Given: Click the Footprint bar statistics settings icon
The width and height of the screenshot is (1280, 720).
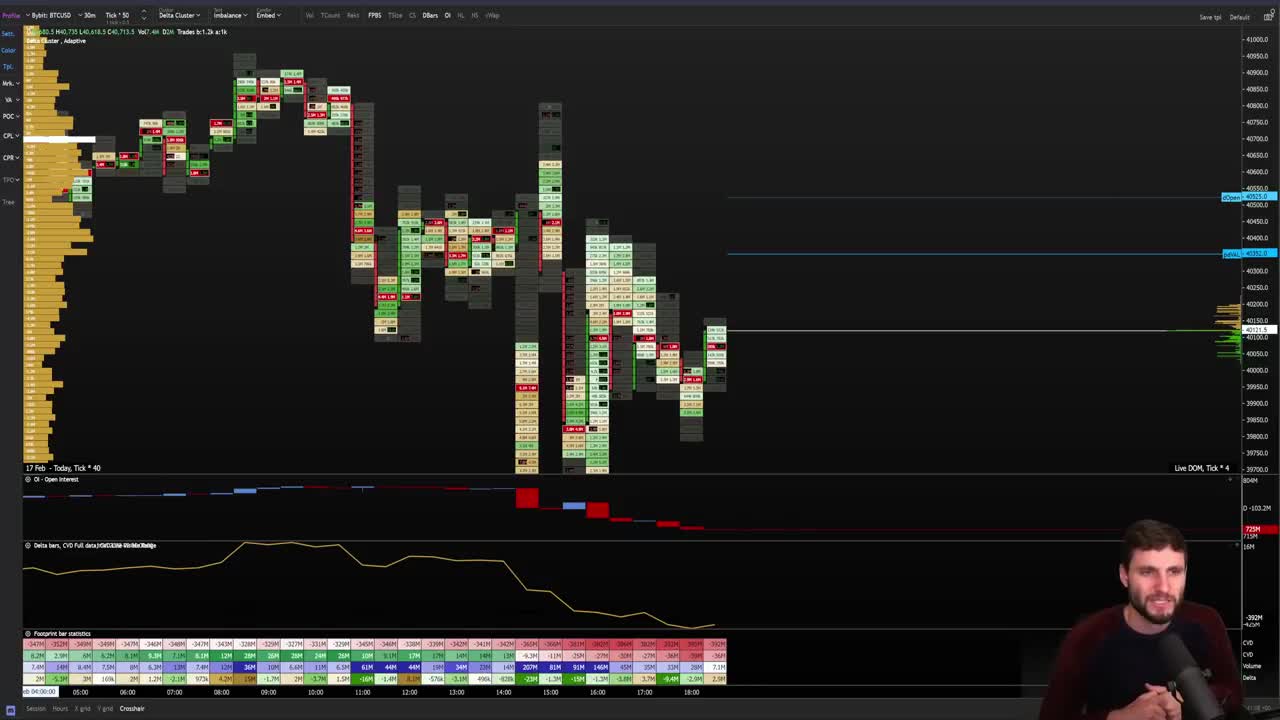Looking at the screenshot, I should click(28, 633).
